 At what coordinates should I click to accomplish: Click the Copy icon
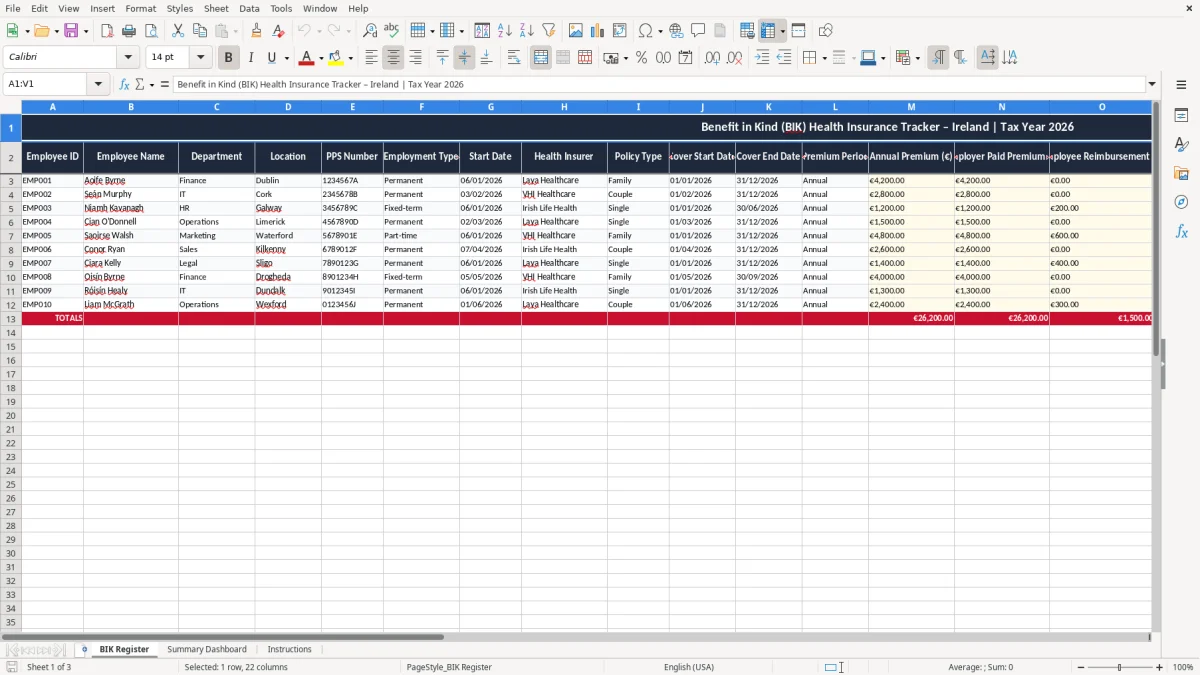(x=200, y=31)
